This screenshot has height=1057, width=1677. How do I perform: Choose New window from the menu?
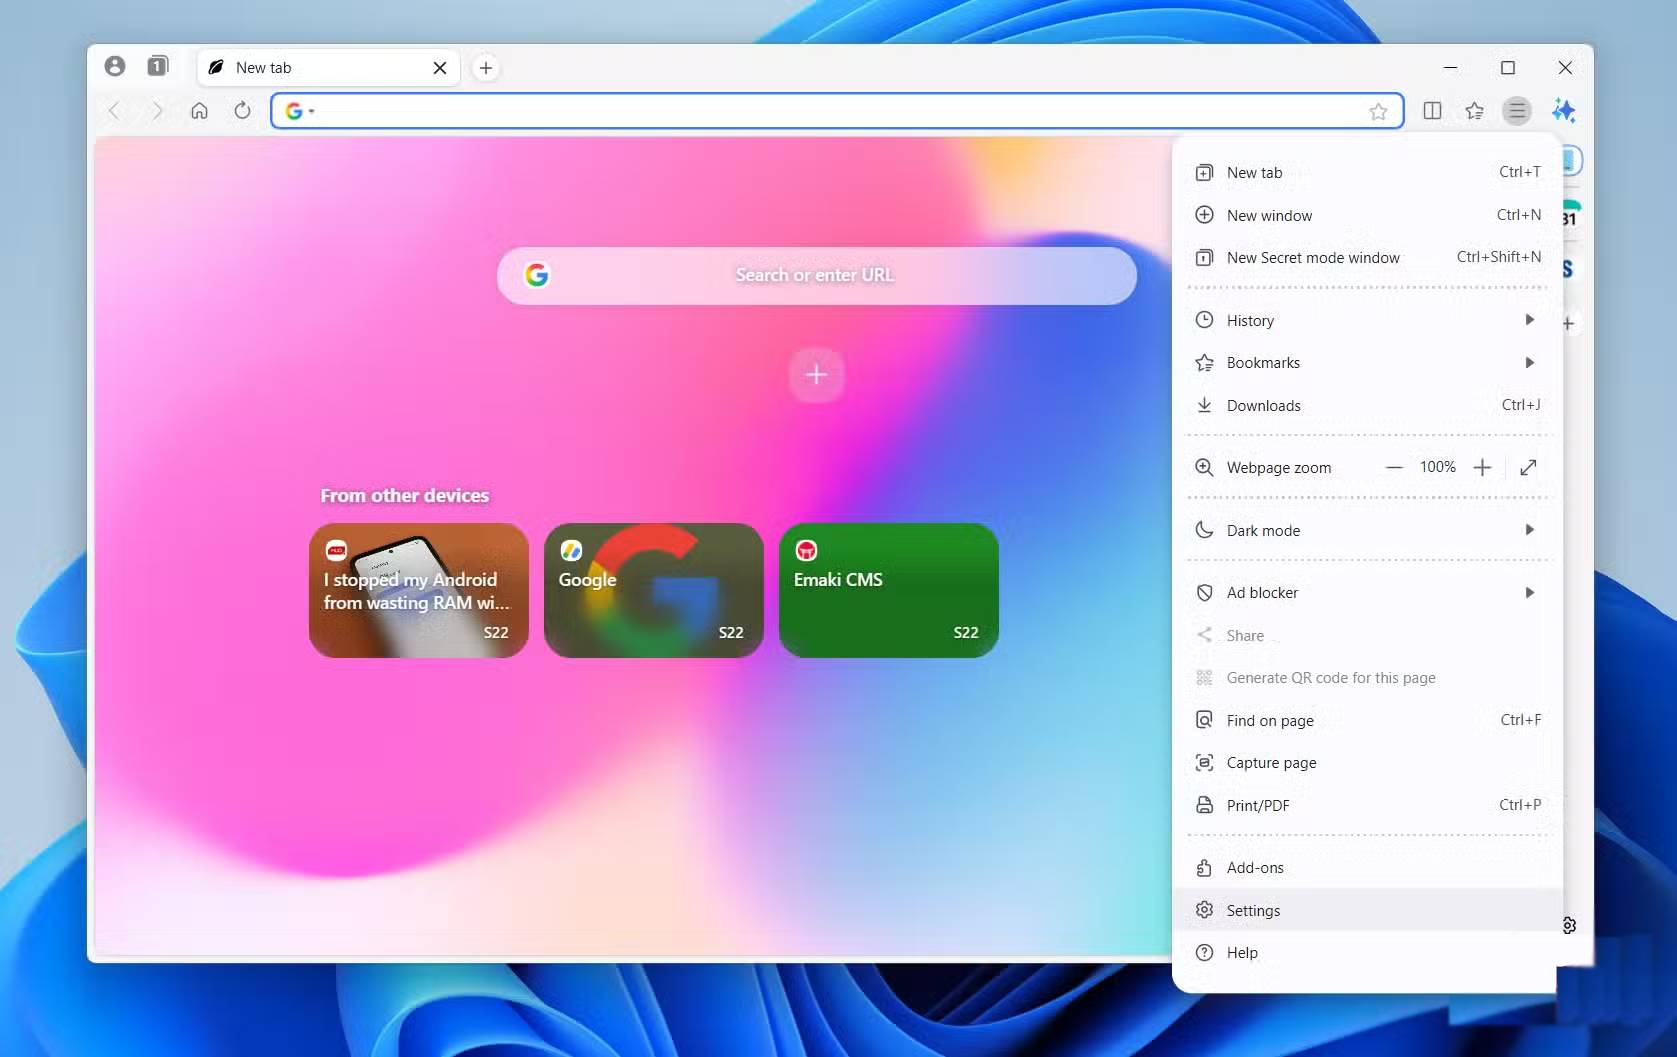(x=1367, y=215)
